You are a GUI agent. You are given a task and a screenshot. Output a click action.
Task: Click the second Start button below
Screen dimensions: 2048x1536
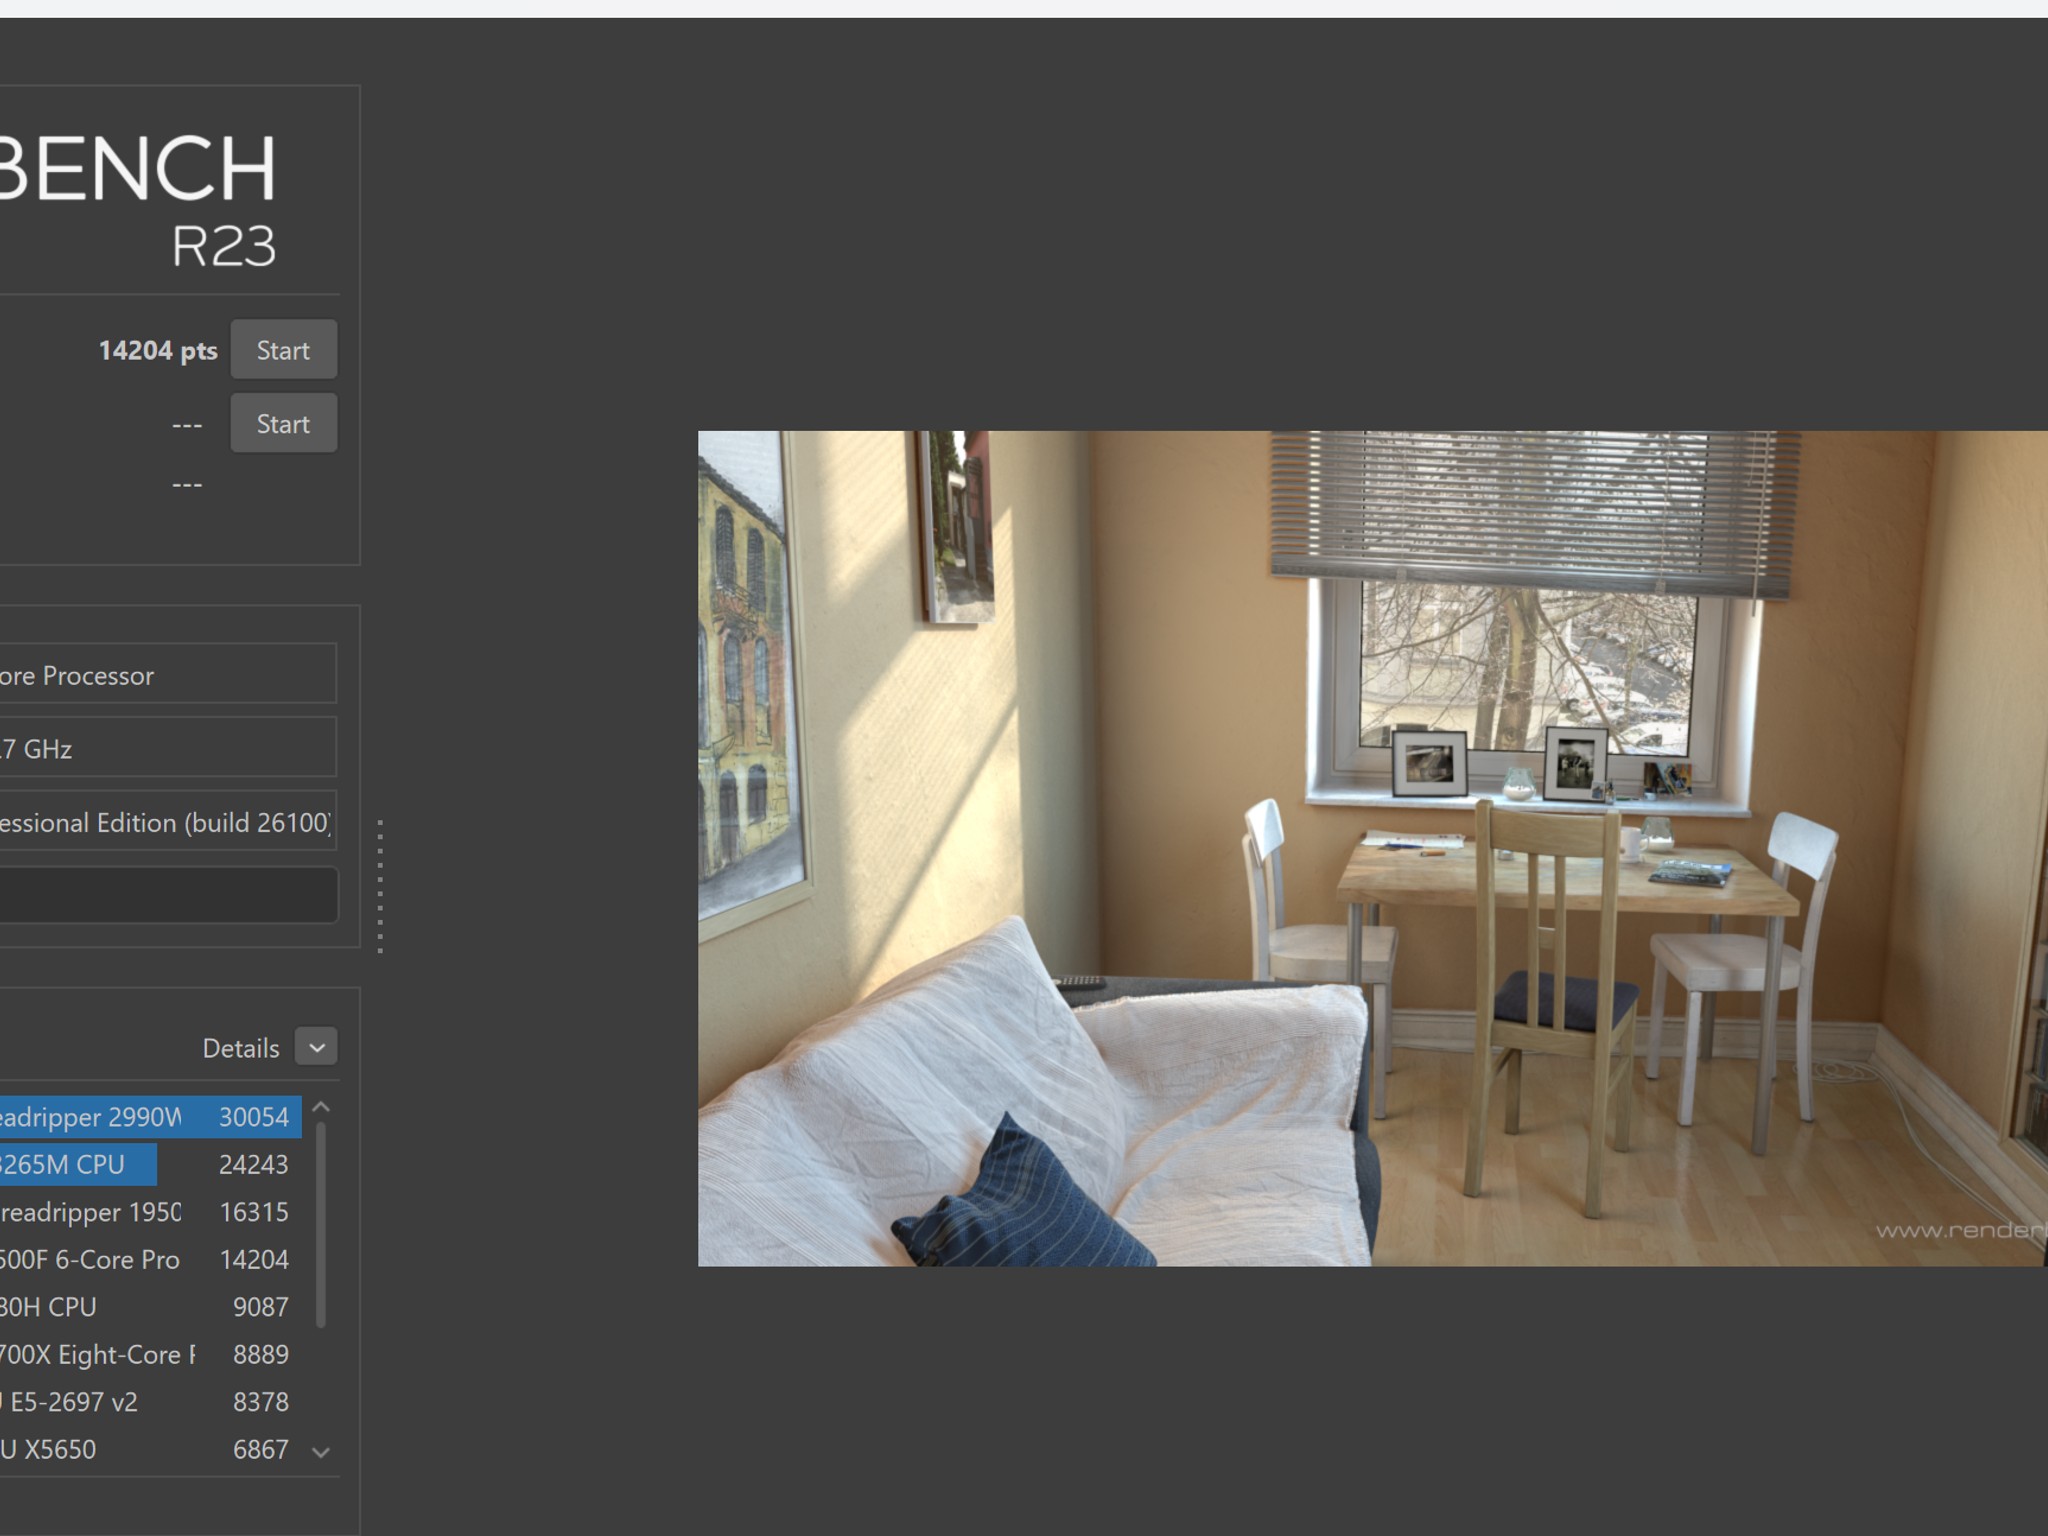[x=283, y=423]
